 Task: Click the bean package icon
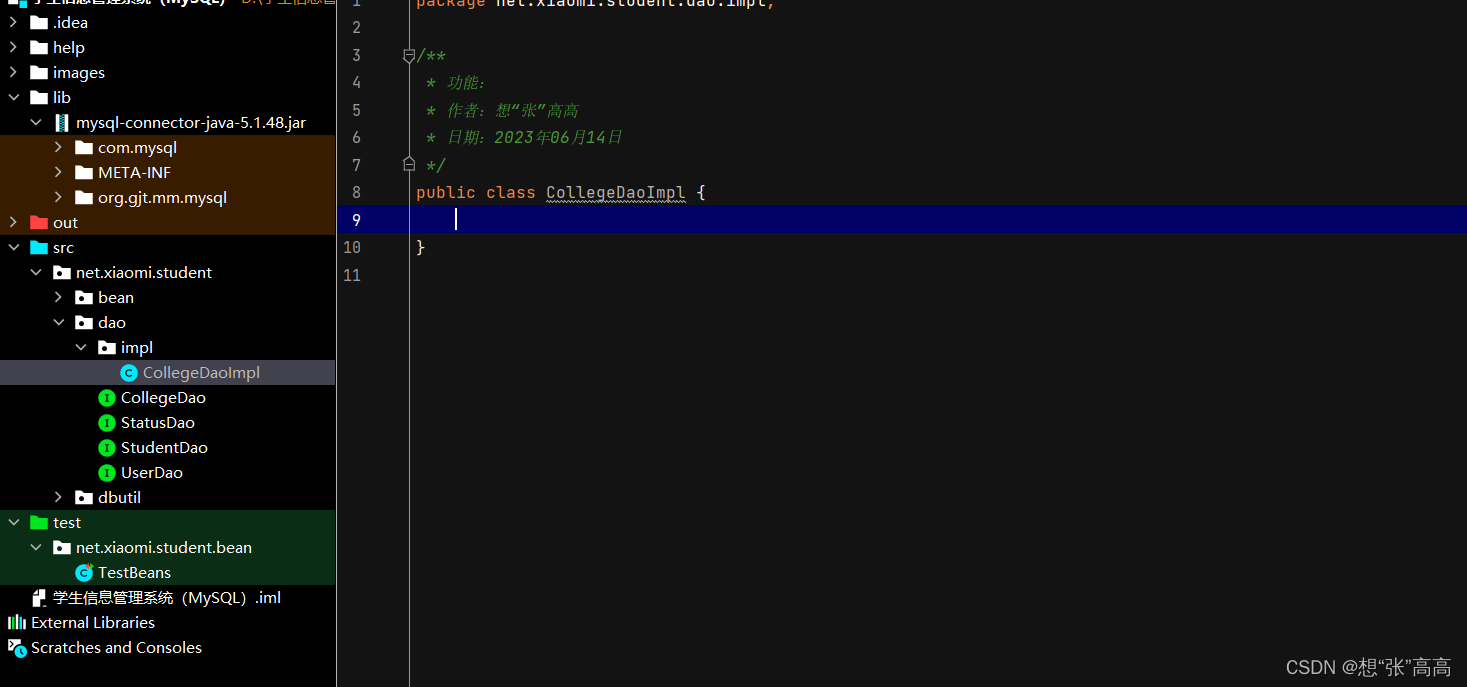(x=84, y=297)
